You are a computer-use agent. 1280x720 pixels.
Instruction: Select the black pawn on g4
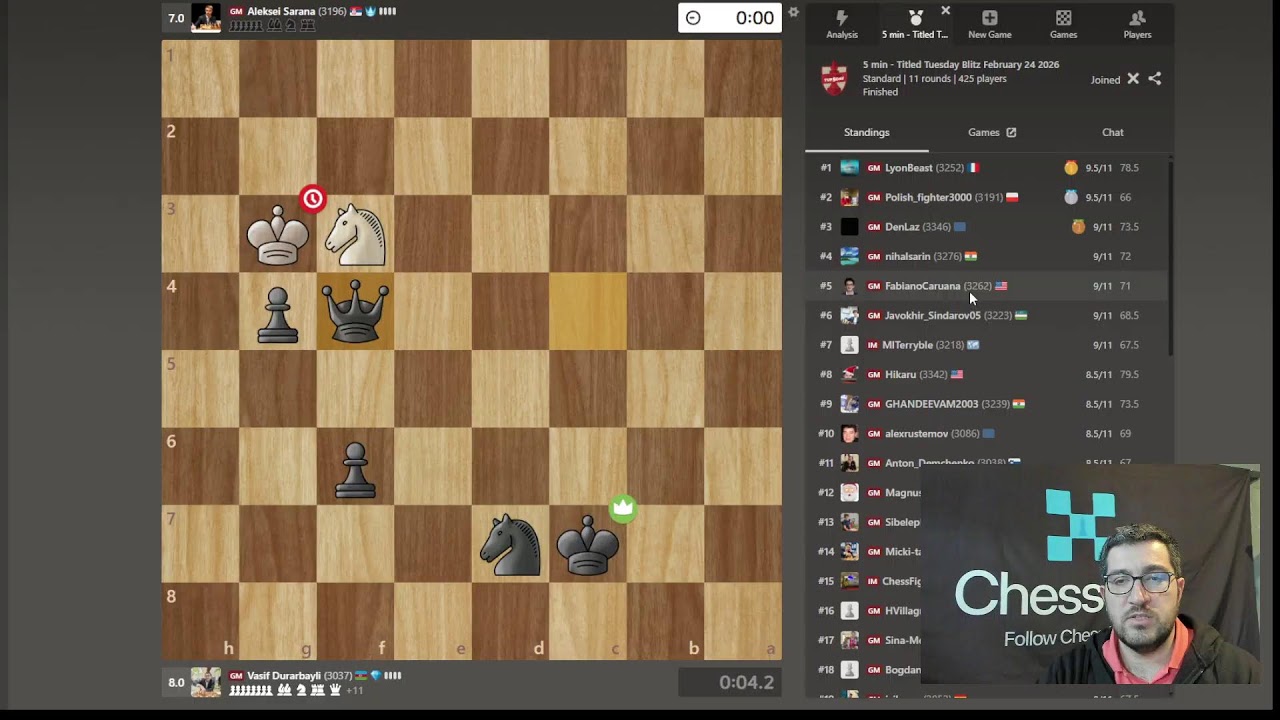click(x=278, y=314)
